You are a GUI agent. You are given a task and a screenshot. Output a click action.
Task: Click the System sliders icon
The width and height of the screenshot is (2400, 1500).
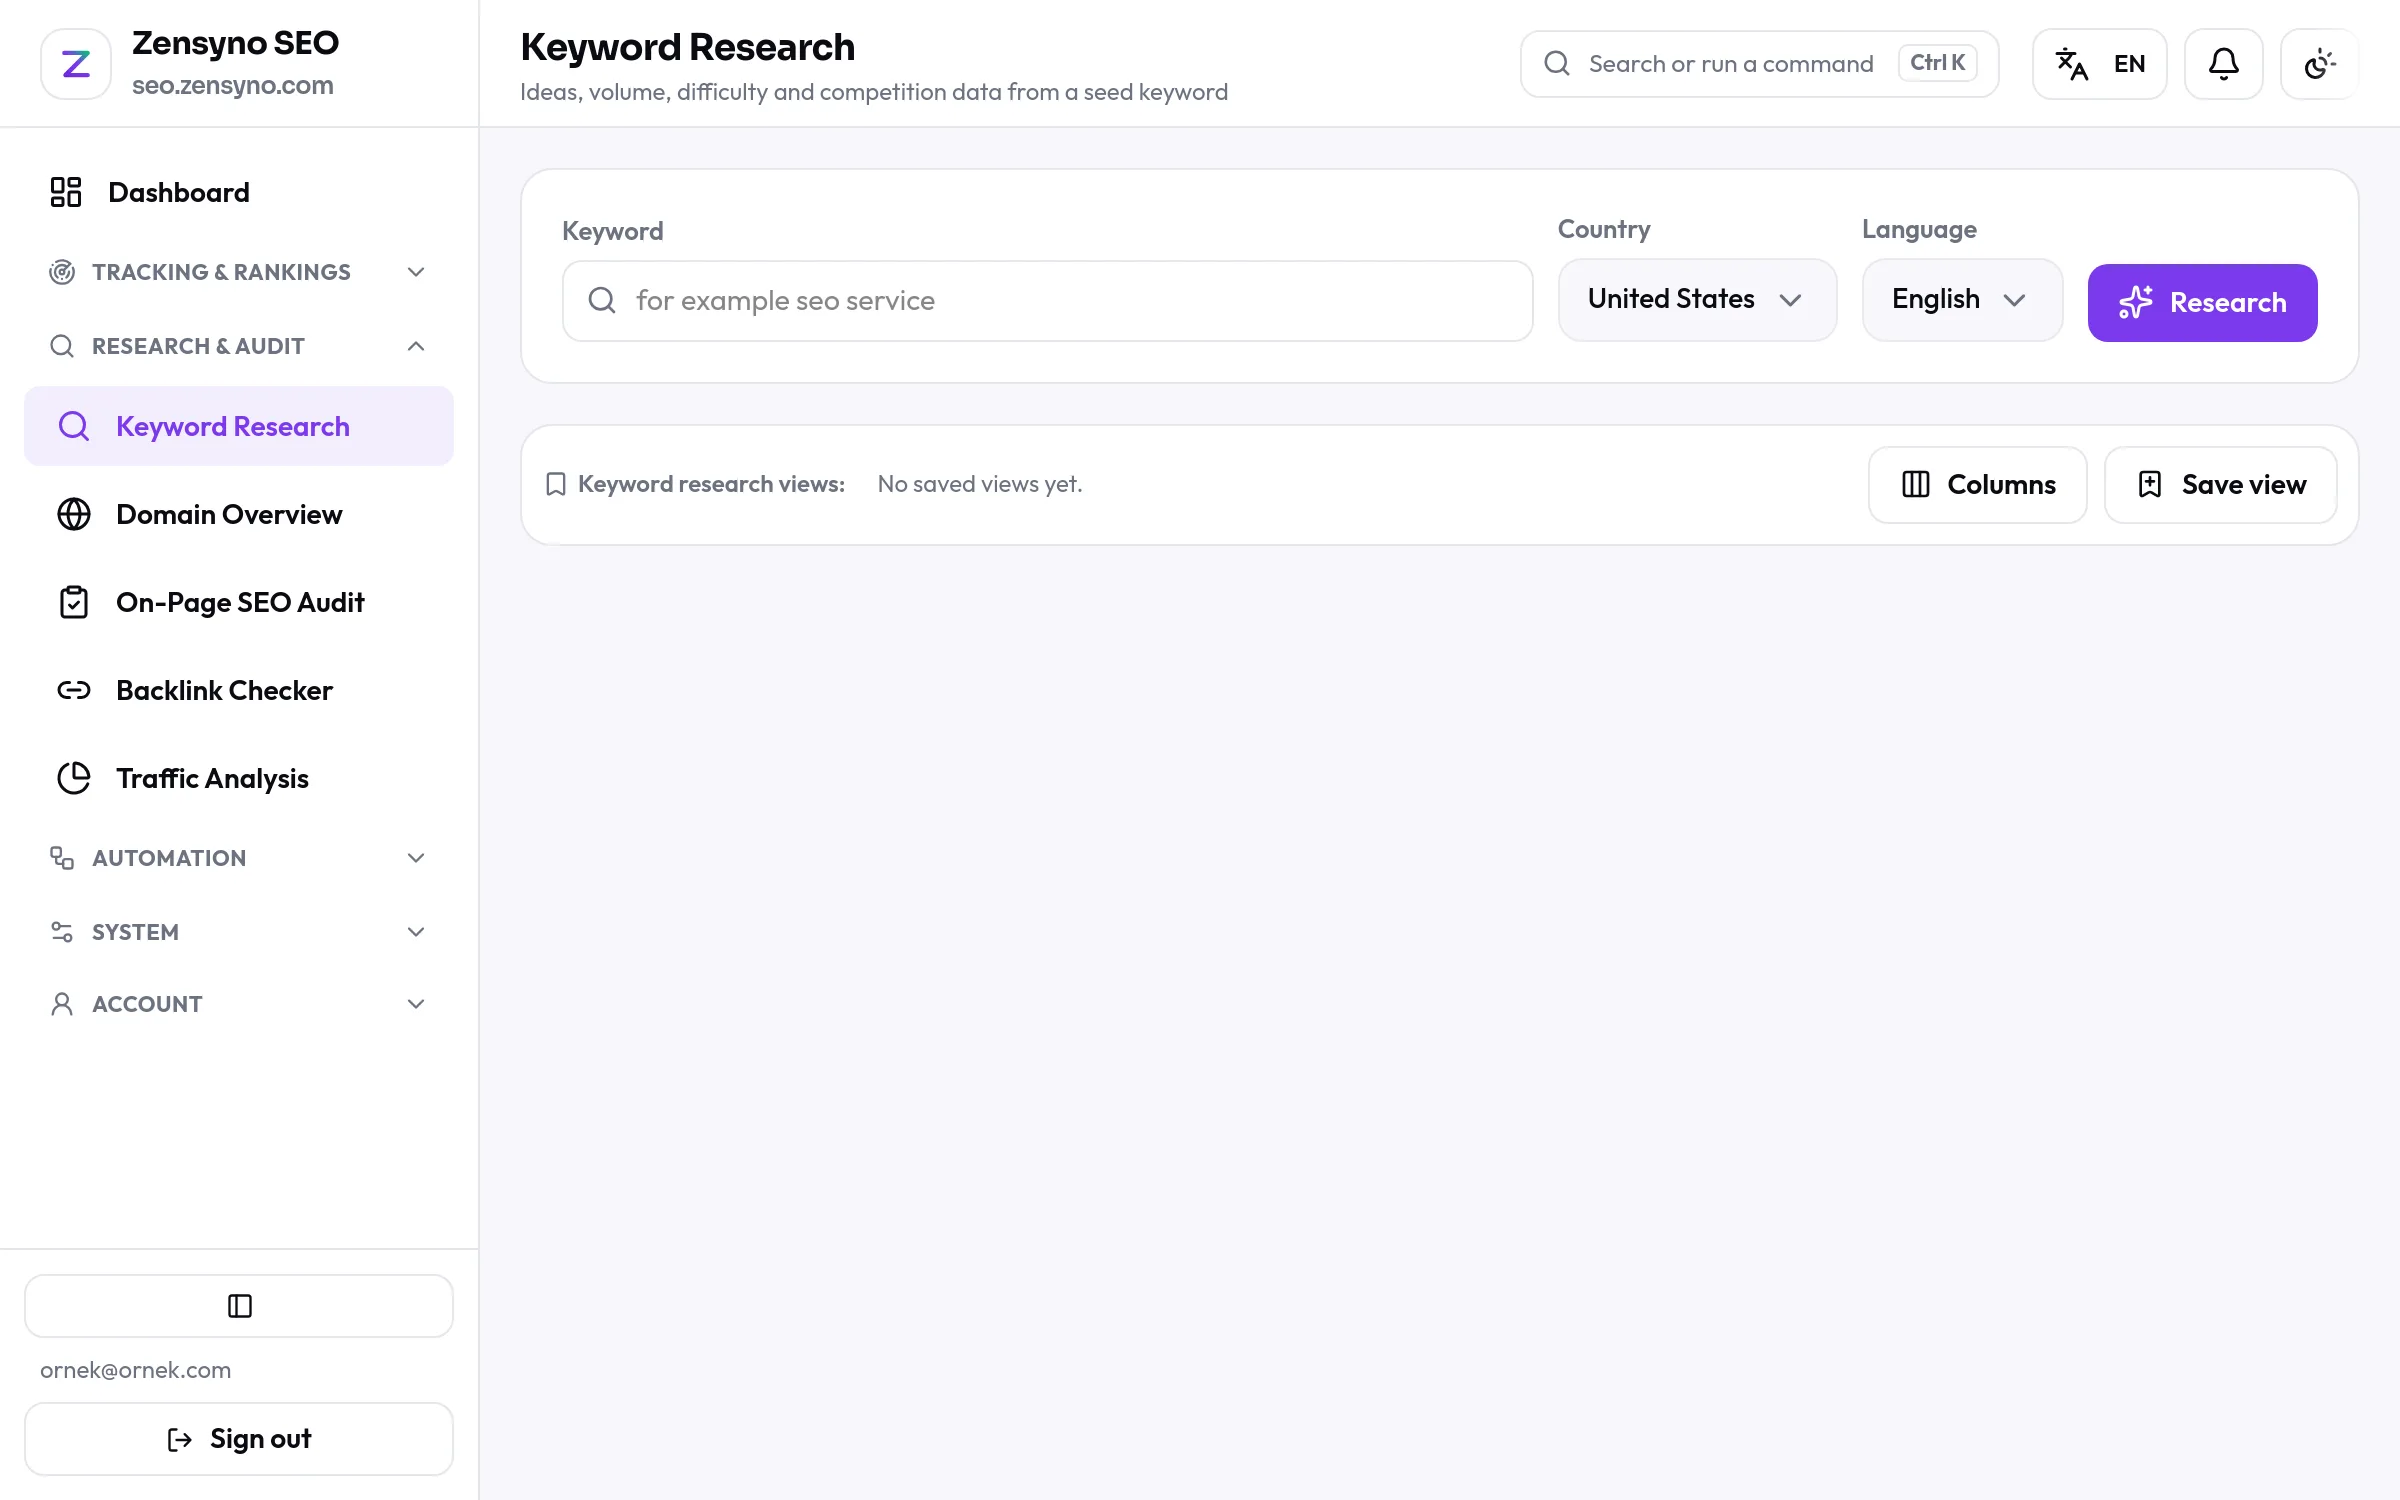[x=62, y=932]
